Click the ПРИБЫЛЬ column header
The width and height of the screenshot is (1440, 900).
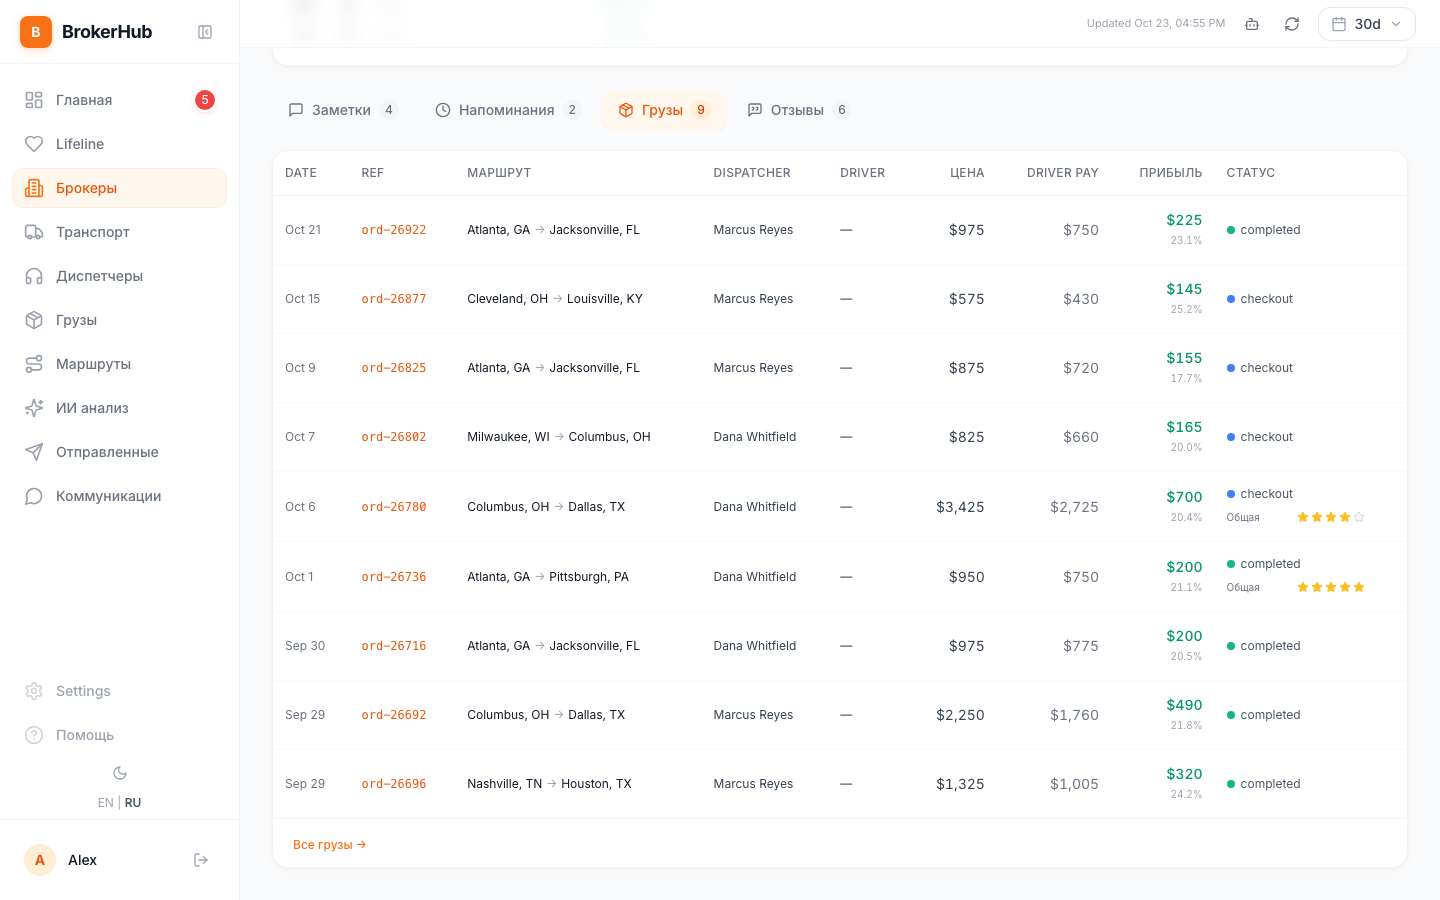1171,173
